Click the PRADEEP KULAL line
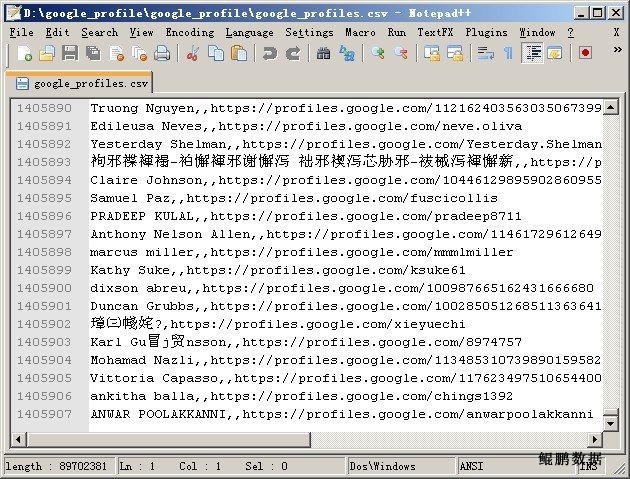The image size is (630, 479). point(306,216)
